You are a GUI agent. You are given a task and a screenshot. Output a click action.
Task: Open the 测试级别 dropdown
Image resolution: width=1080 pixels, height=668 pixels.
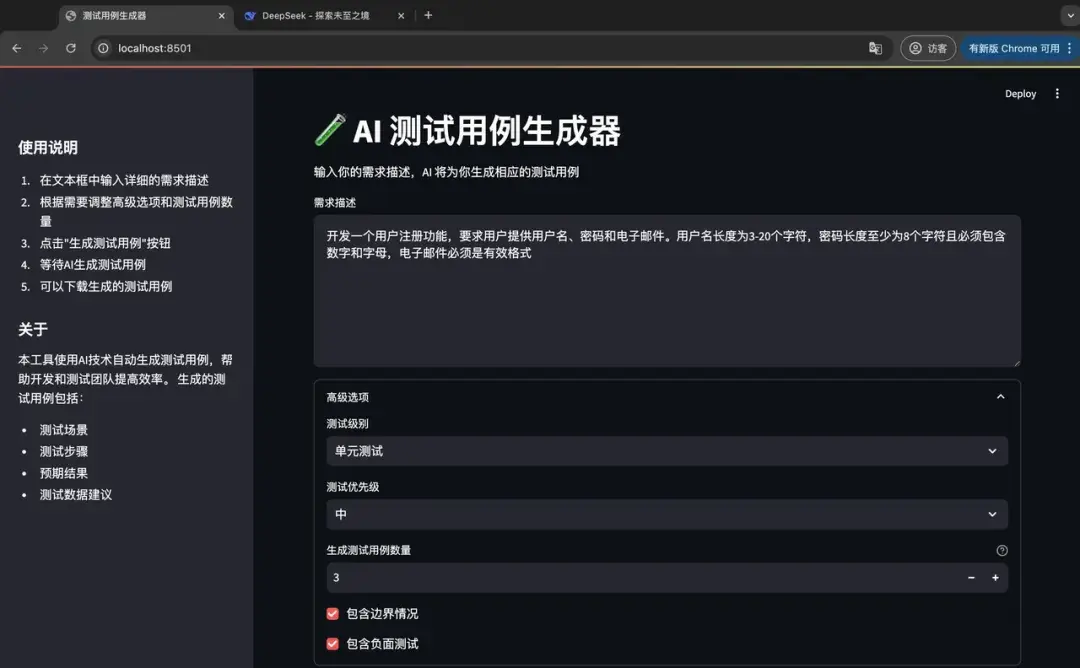tap(666, 451)
